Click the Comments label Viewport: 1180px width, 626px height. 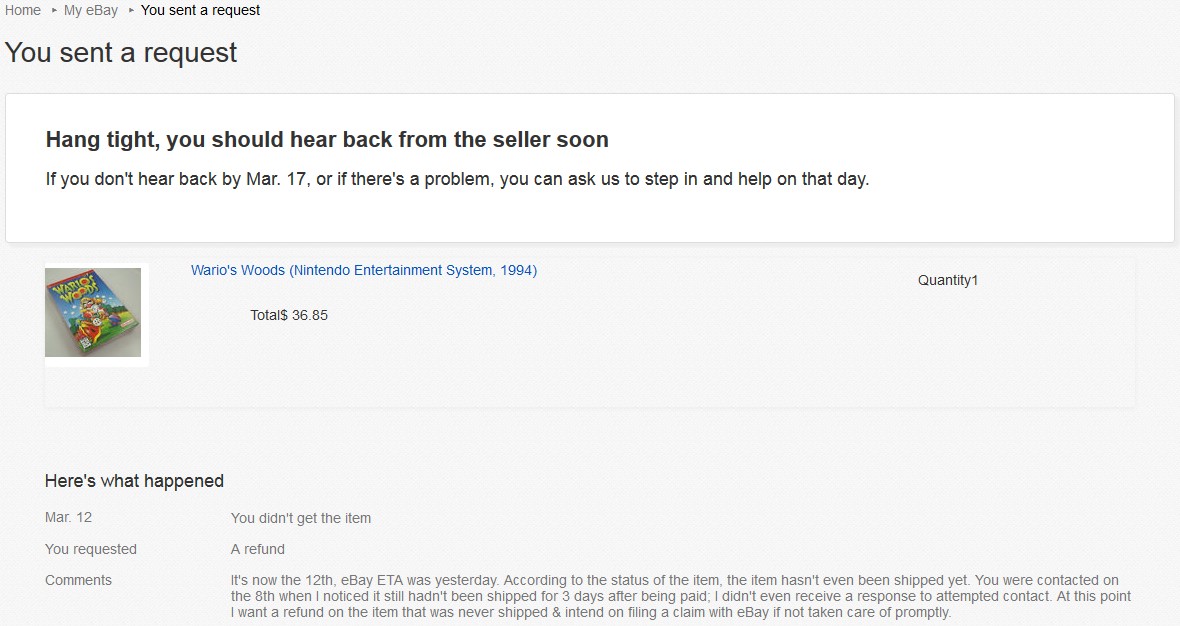point(78,580)
